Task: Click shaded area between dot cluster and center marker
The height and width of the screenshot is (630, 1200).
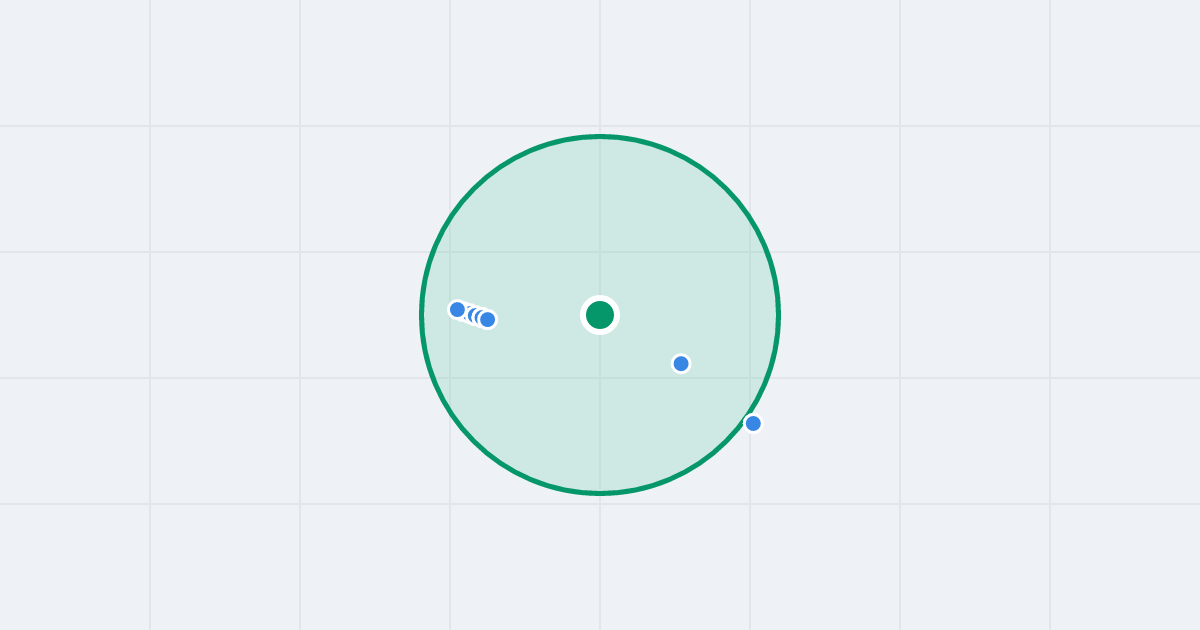Action: tap(540, 316)
